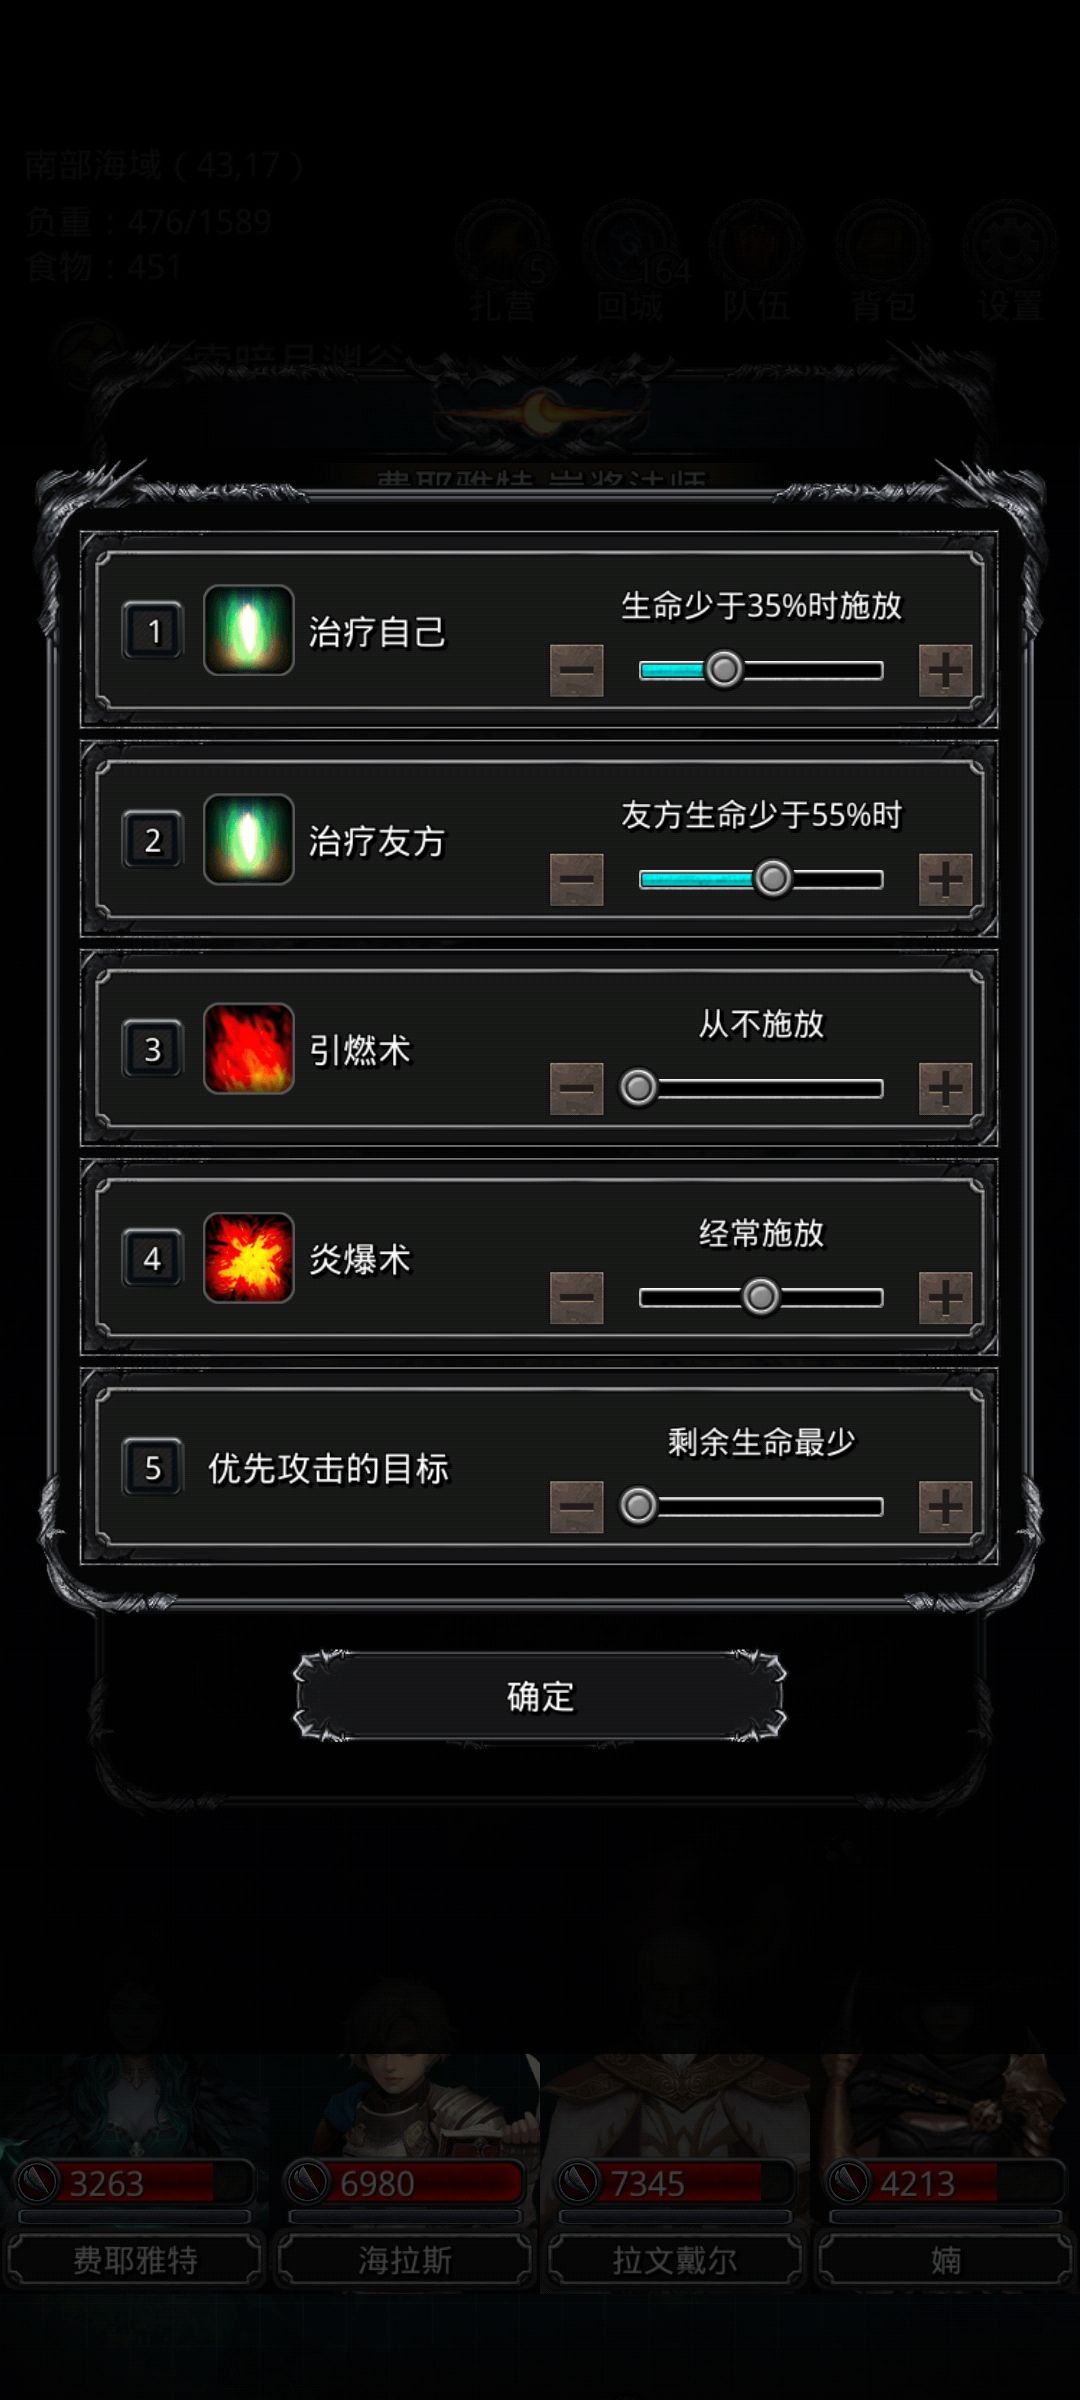Click the minus button for 优先攻击的目标
The height and width of the screenshot is (2400, 1080).
click(577, 1506)
